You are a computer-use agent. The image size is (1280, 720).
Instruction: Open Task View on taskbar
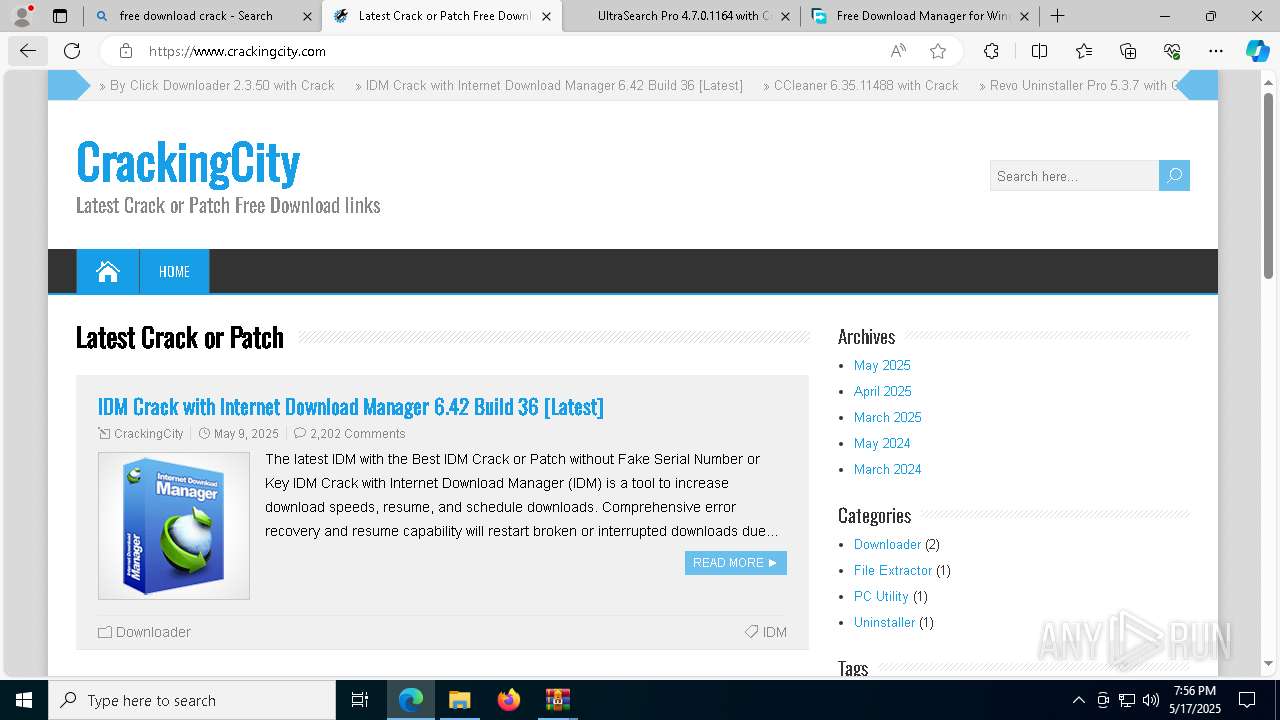click(360, 700)
